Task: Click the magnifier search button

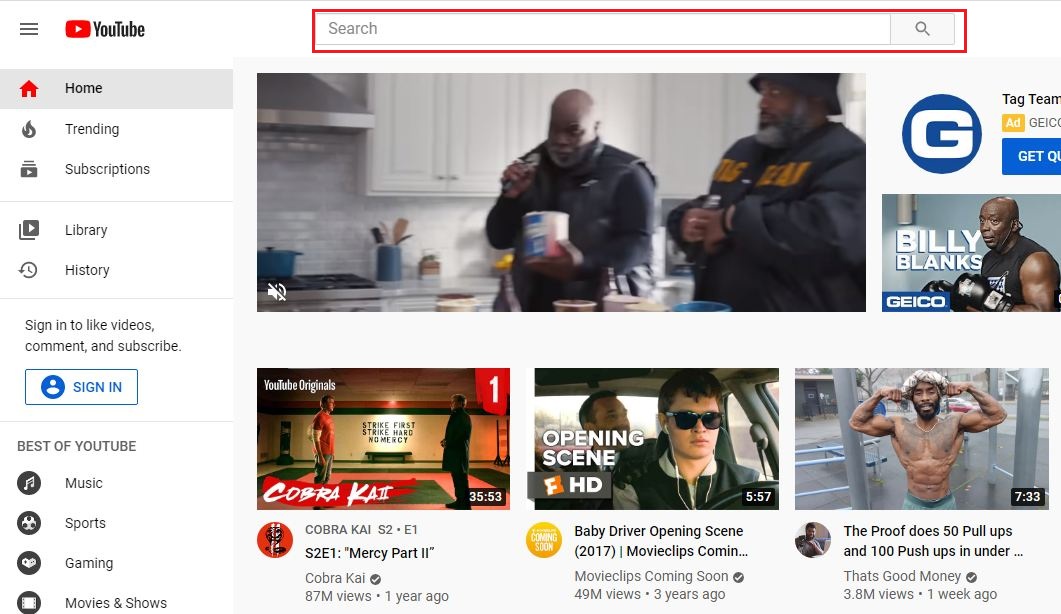Action: click(922, 28)
